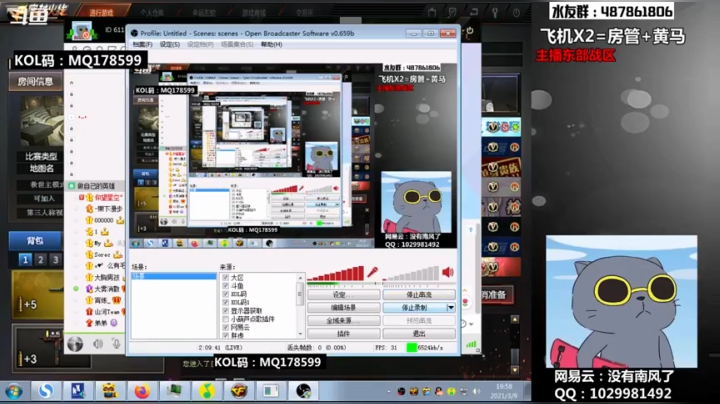Viewport: 720px width, 404px height.
Task: Open the blue K app in taskbar
Action: (78, 391)
